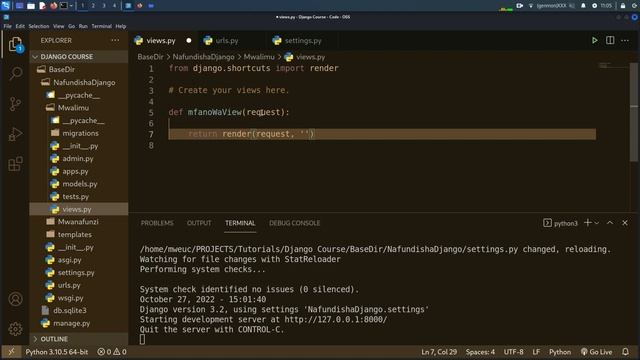
Task: Open the Manage gear icon
Action: [16, 329]
